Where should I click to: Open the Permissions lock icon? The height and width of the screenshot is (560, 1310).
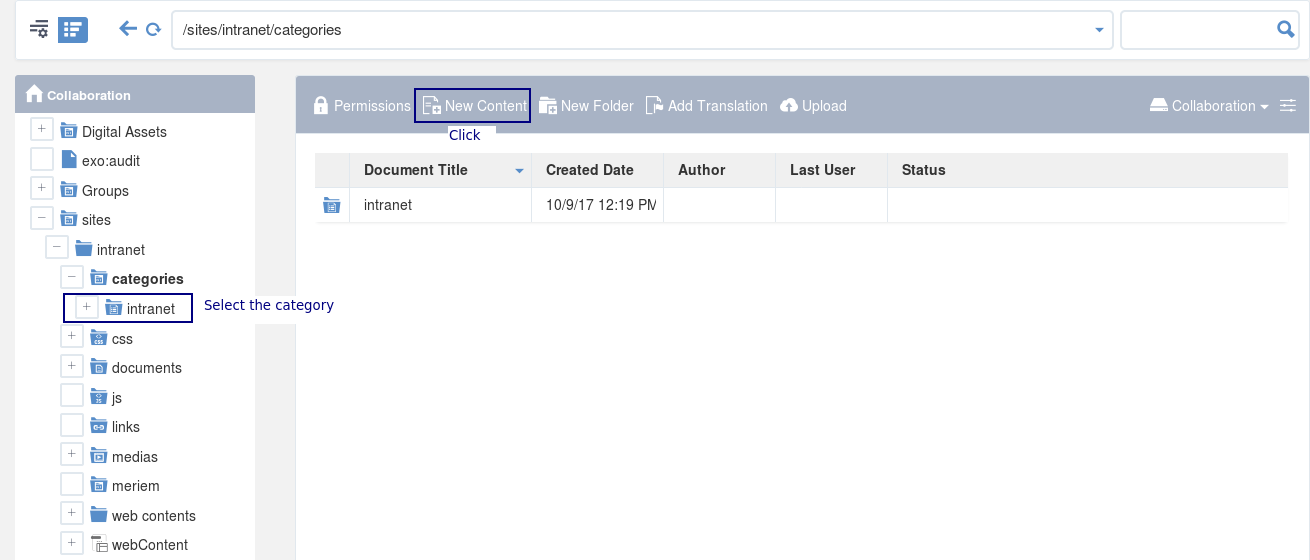point(321,105)
